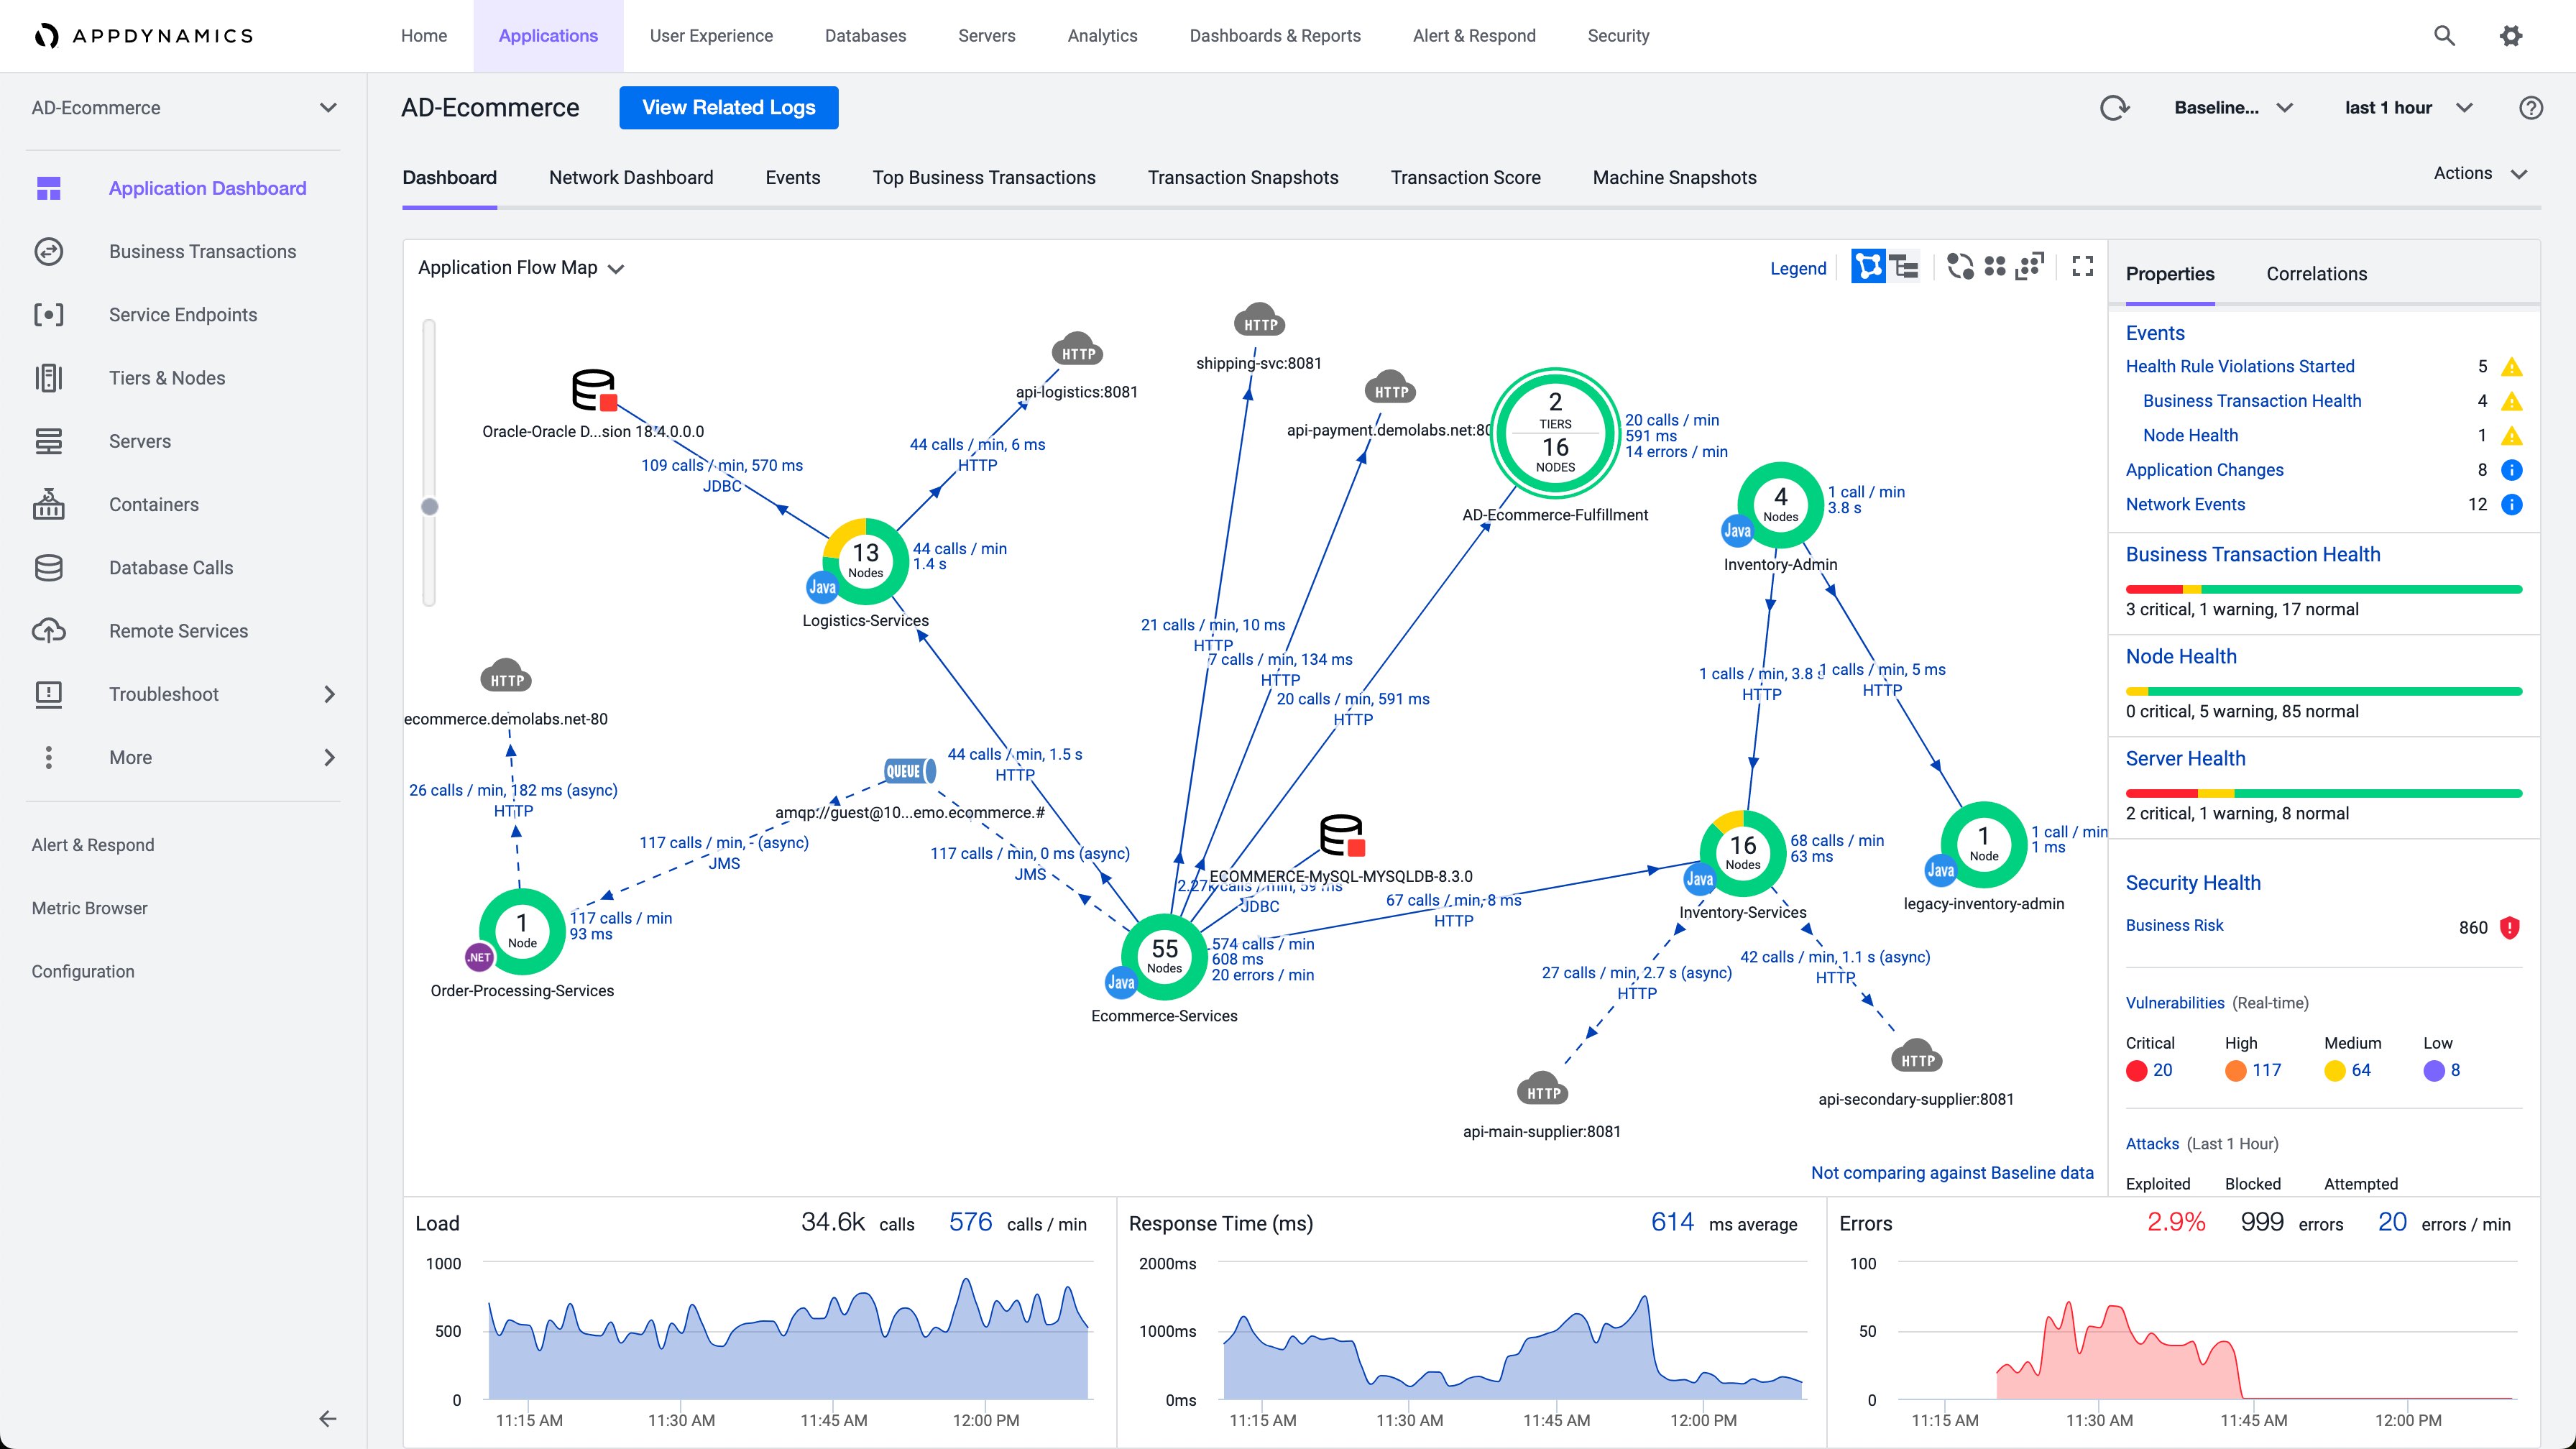Open the Application Flow Map dropdown
Viewport: 2576px width, 1449px height.
coord(521,268)
